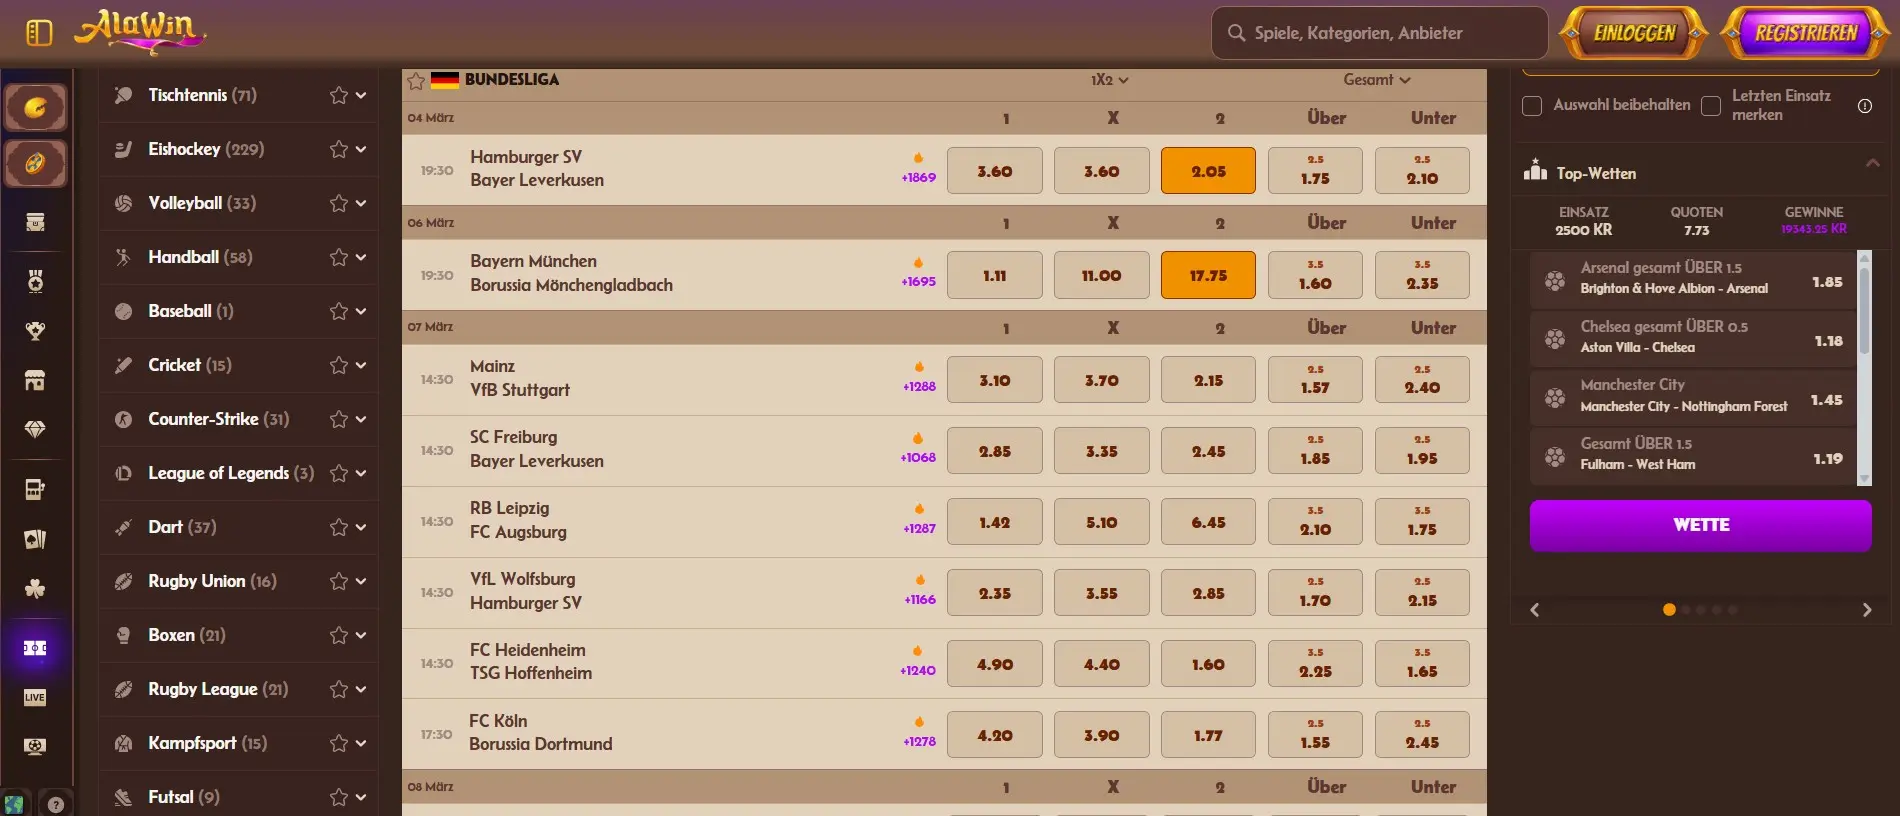Viewport: 1900px width, 816px height.
Task: Select Rugby Union (16) sport
Action: (212, 581)
